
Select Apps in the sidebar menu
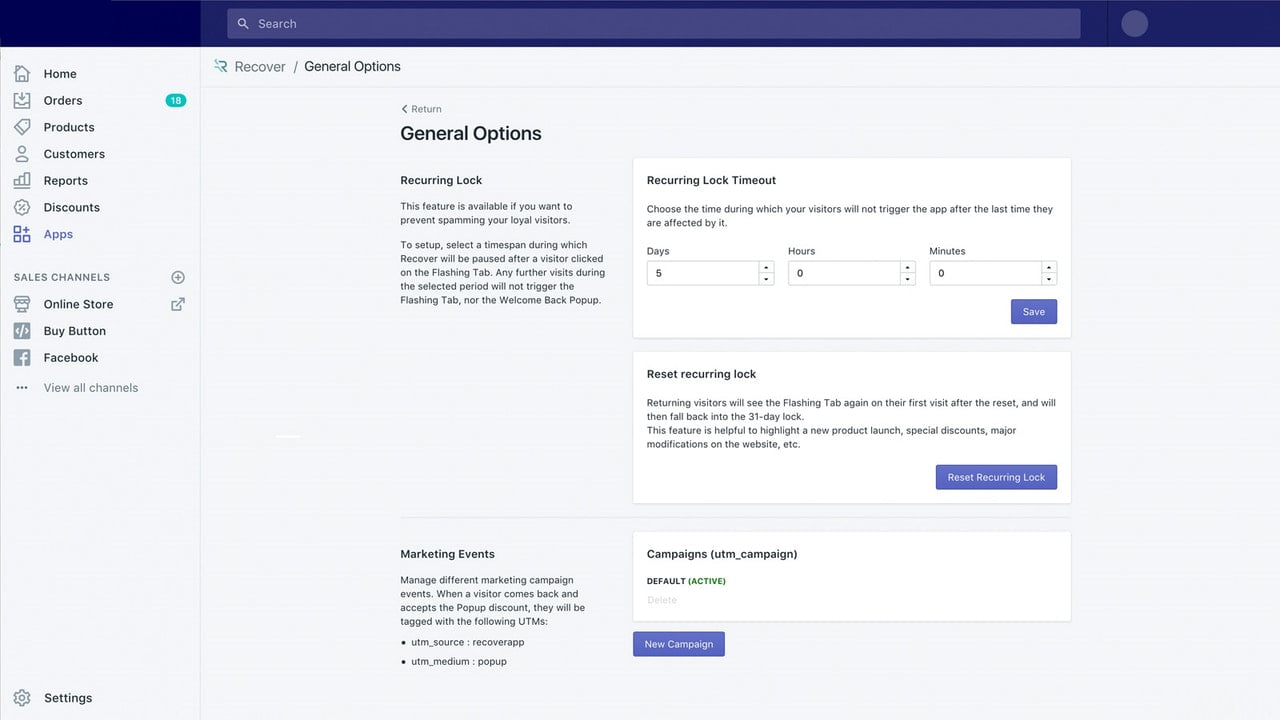pos(58,234)
